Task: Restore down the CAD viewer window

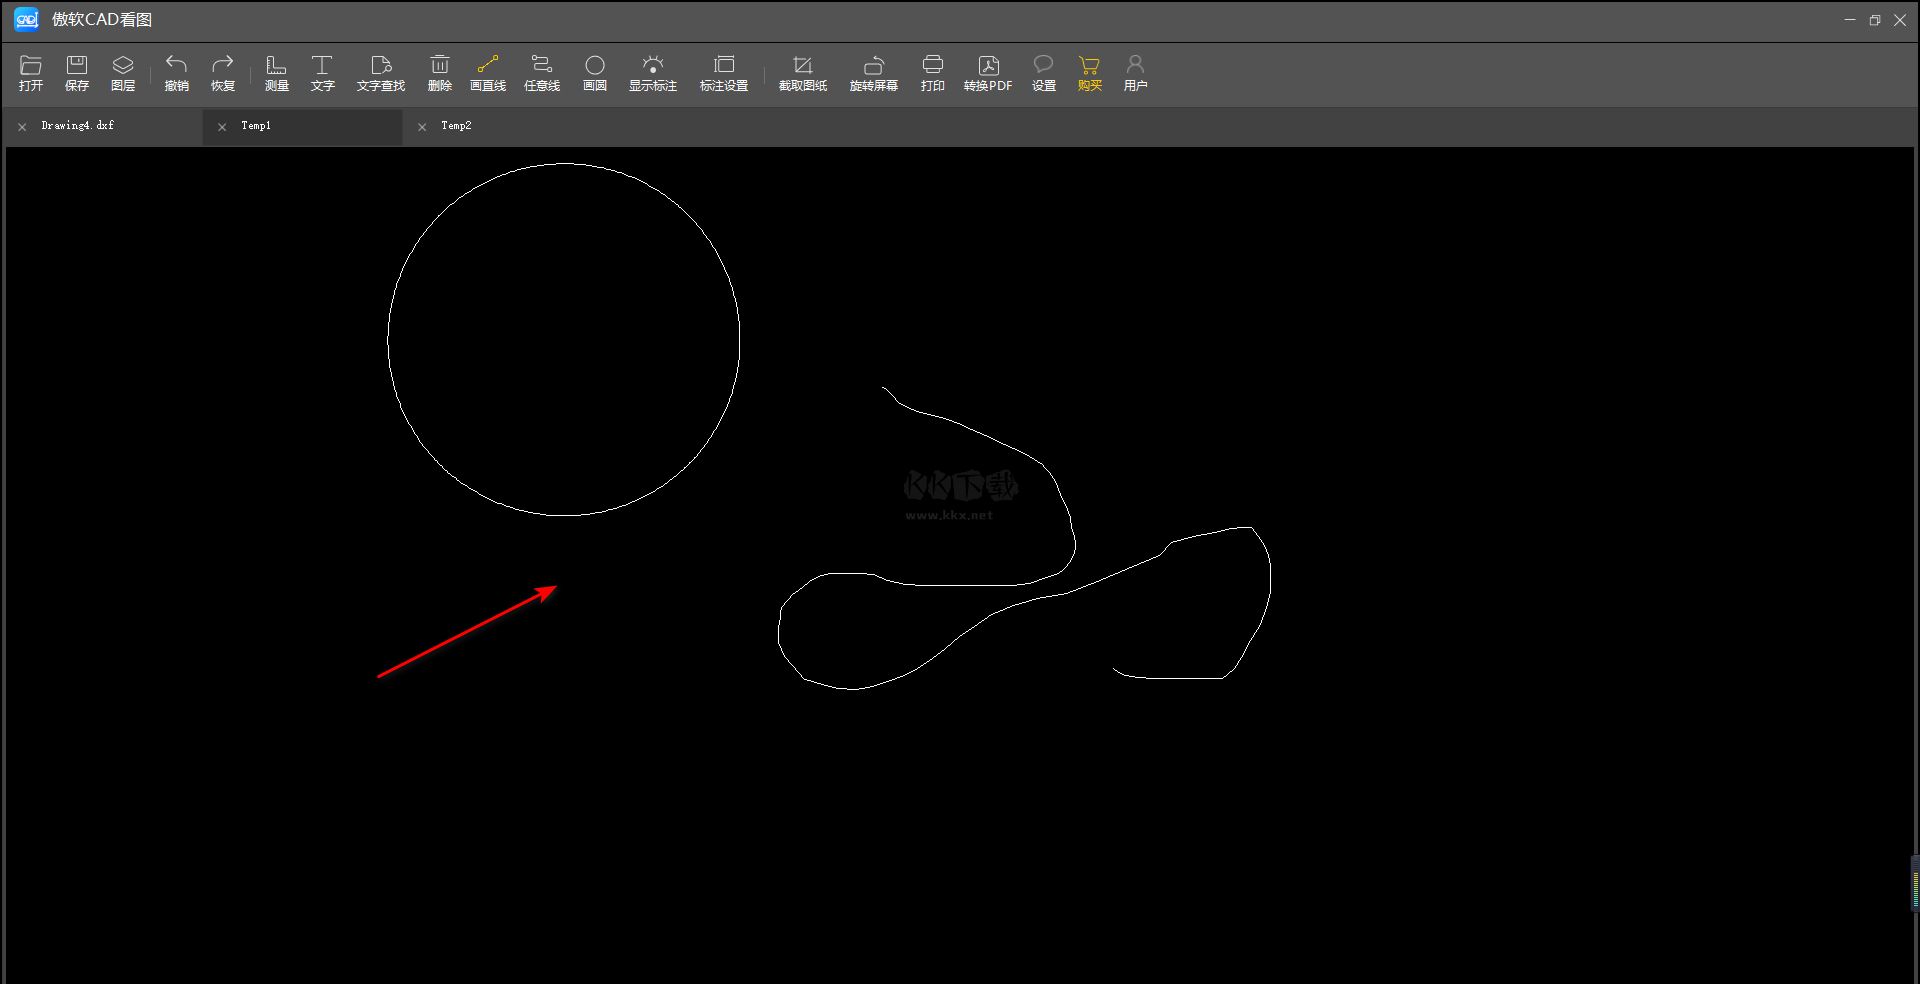Action: point(1875,20)
